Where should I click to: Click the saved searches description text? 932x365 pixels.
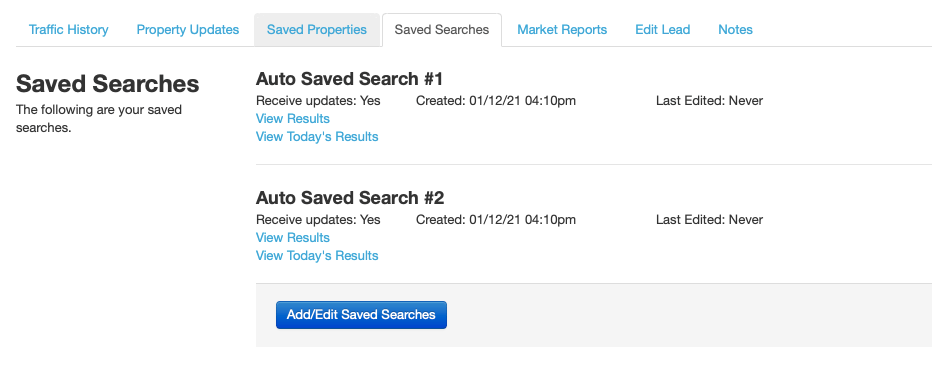tap(99, 119)
